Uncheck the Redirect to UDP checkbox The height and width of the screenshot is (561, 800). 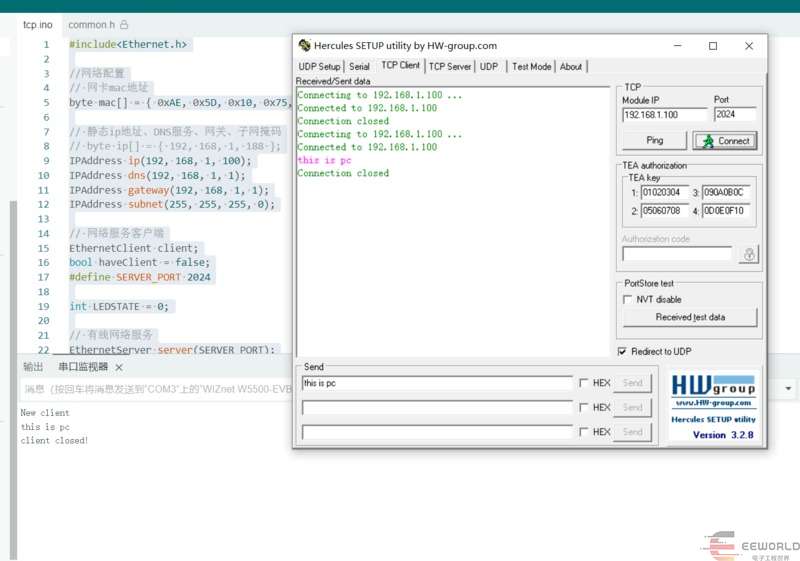point(622,351)
